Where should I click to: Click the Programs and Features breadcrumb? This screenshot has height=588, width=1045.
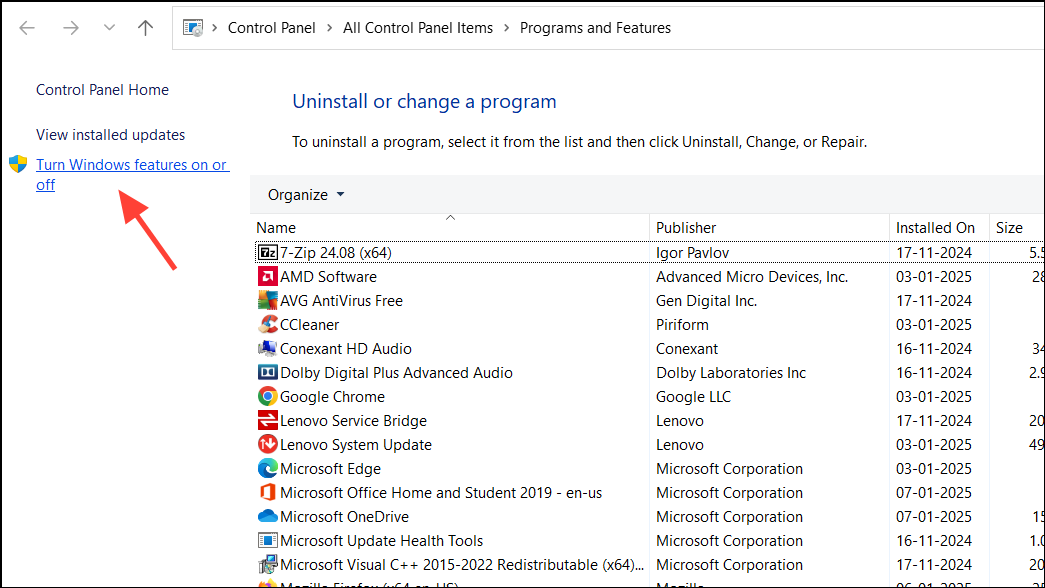pyautogui.click(x=595, y=27)
